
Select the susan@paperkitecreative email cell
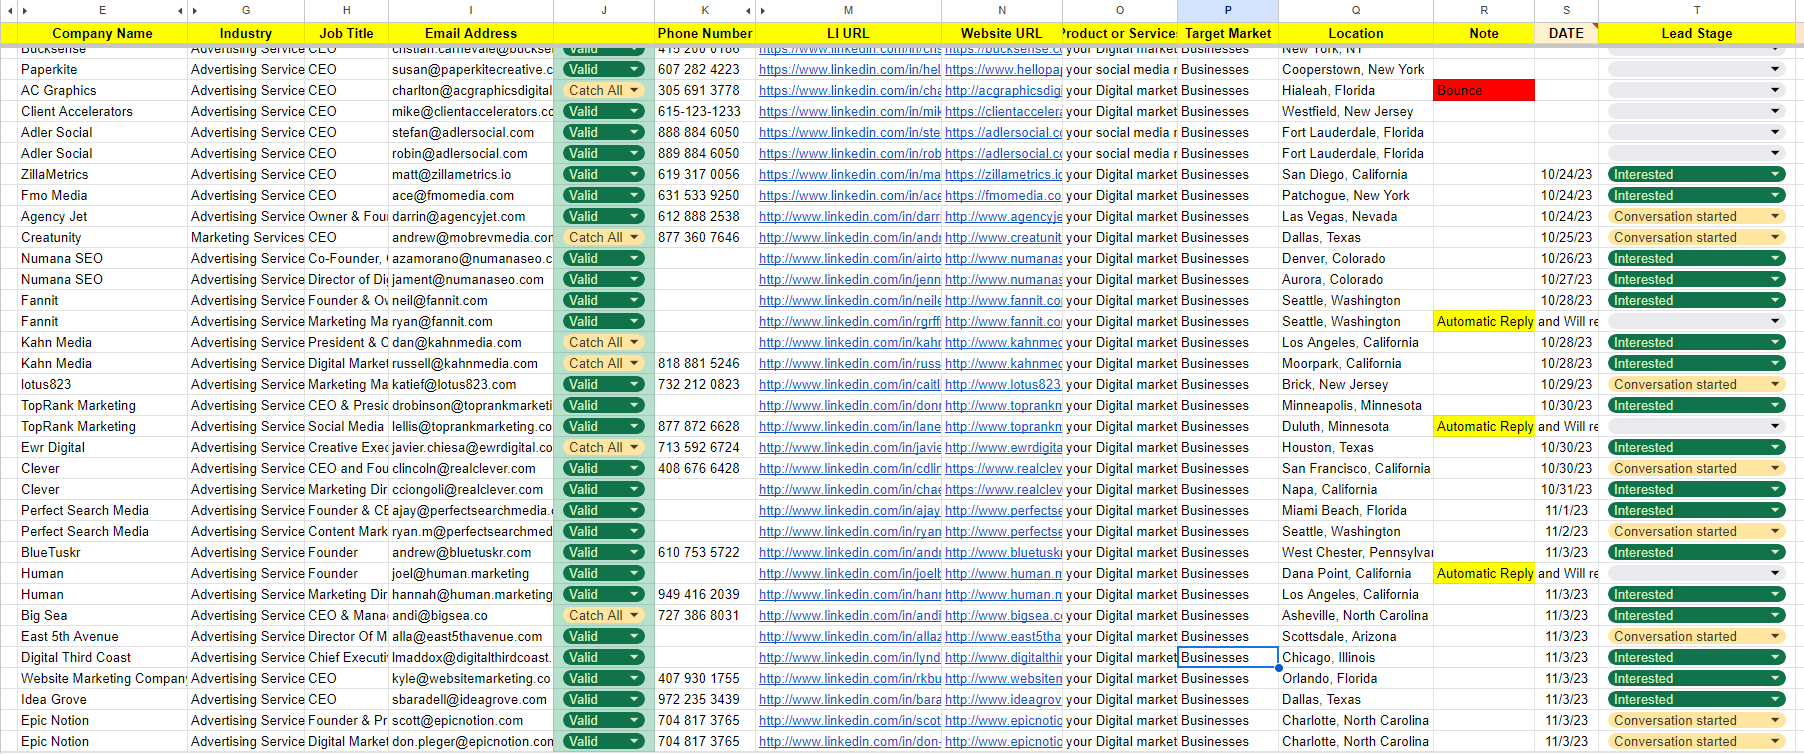click(471, 69)
